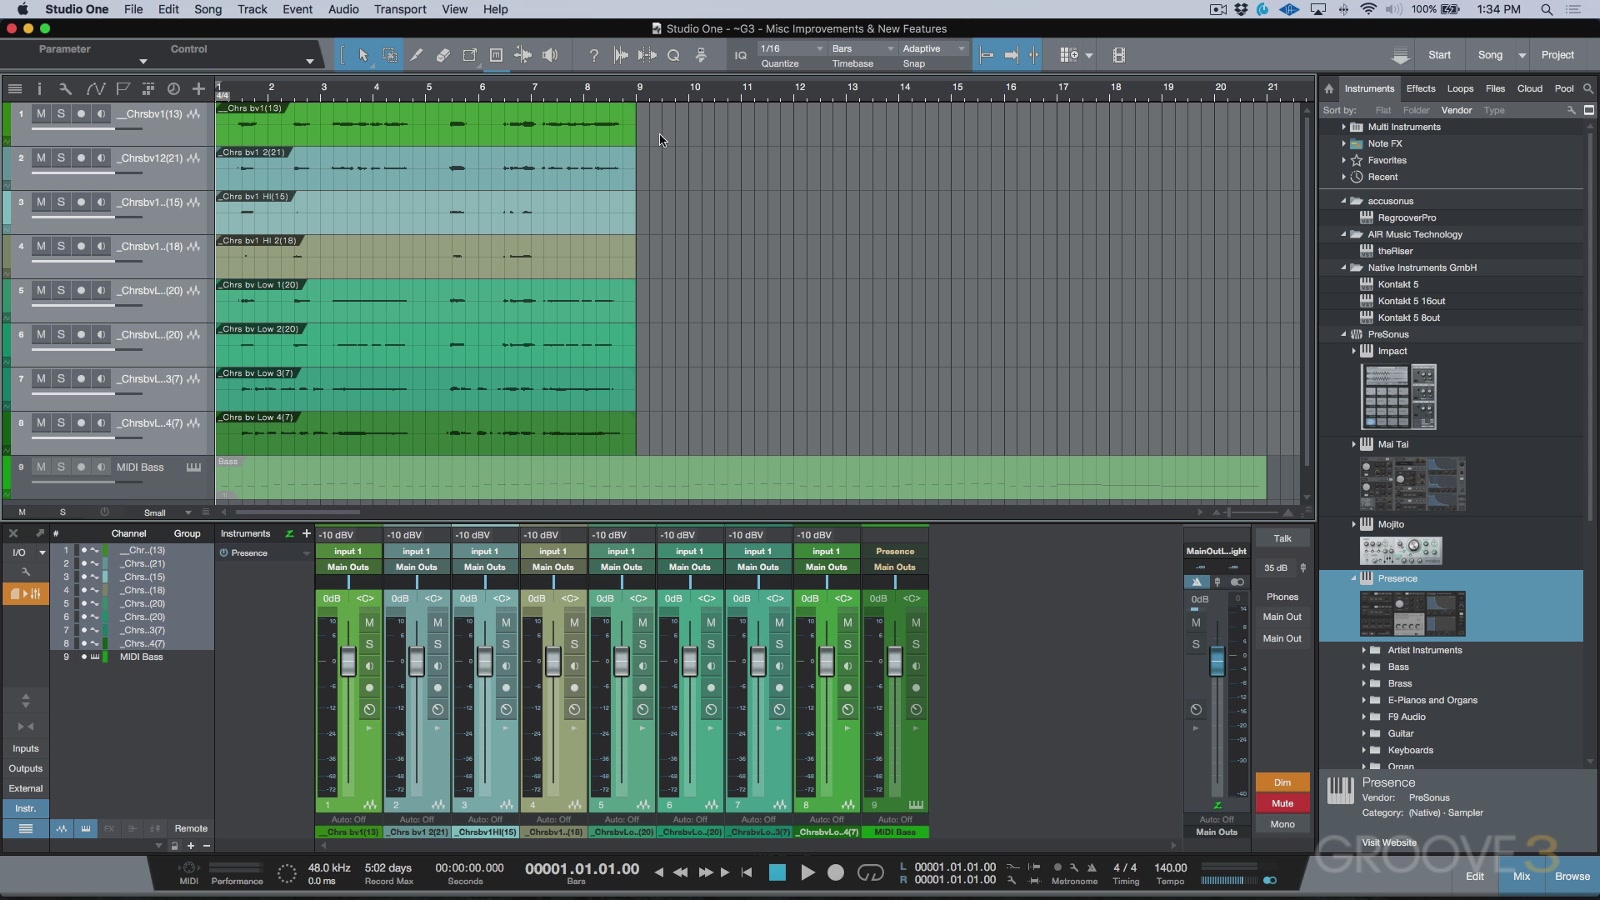
Task: Click Return to Zero in transport
Action: 746,872
